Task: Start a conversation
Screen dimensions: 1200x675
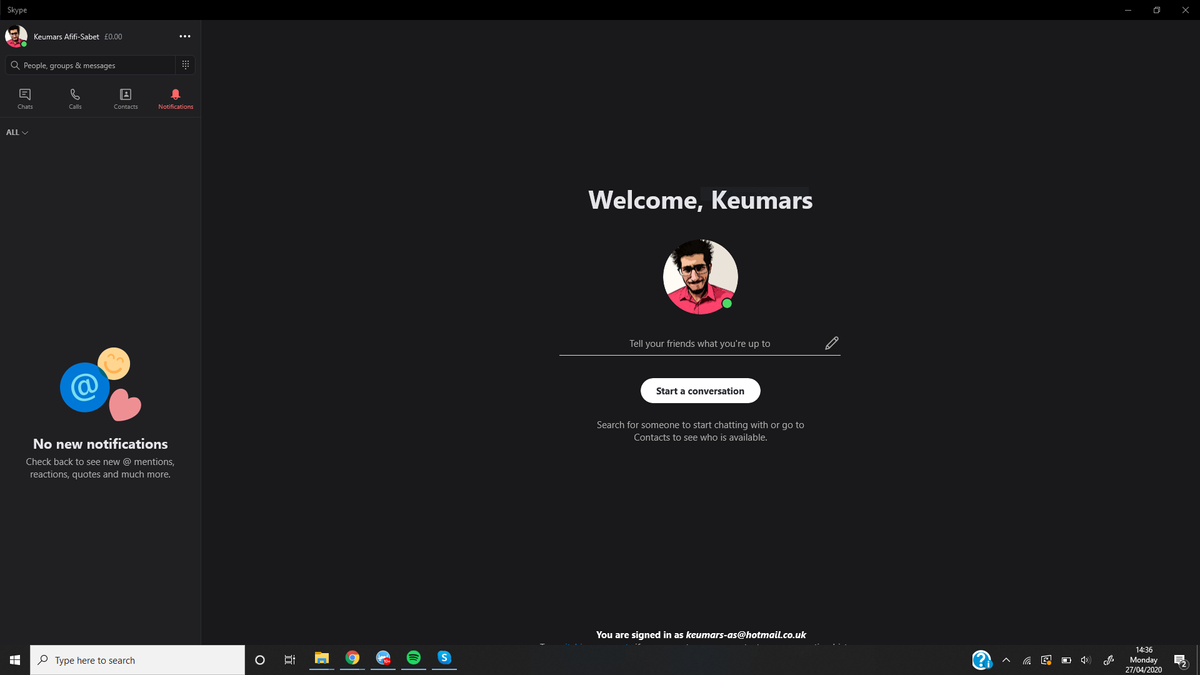Action: coord(700,390)
